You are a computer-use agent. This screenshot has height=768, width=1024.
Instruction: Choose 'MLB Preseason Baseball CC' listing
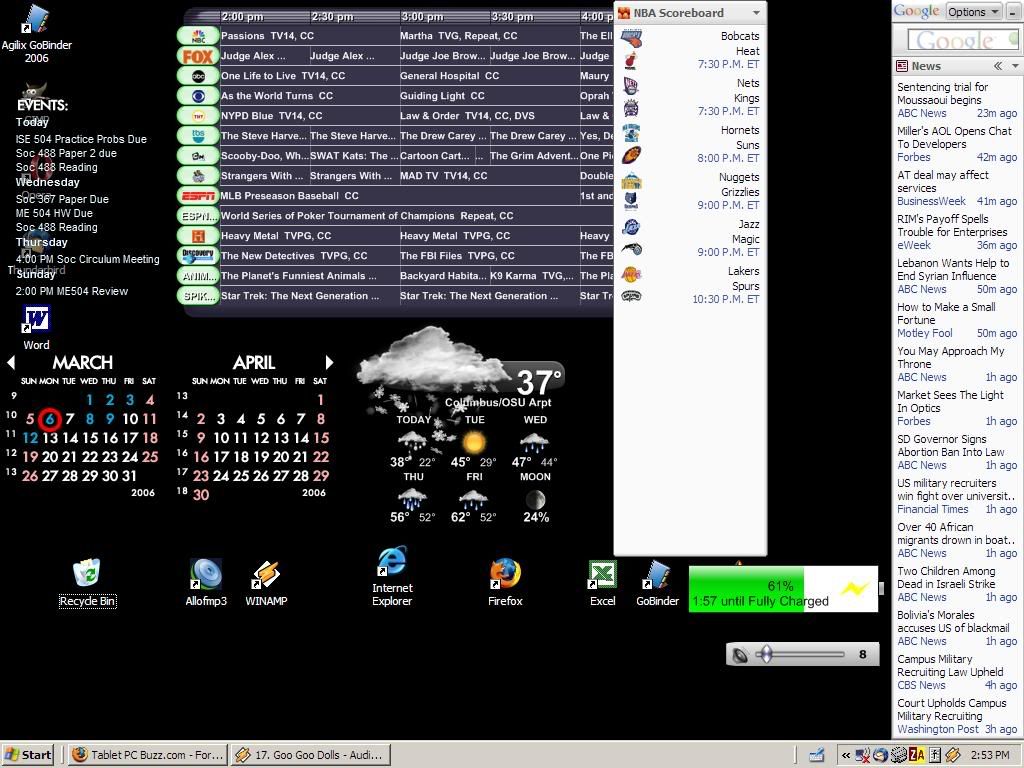(x=399, y=196)
